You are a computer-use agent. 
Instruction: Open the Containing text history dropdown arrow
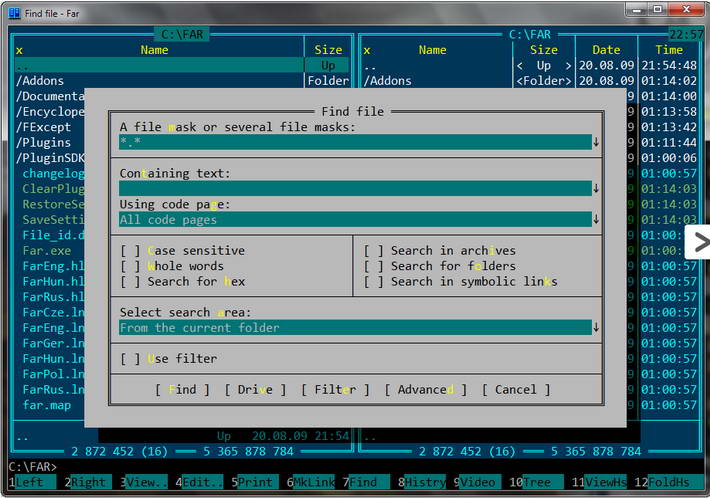(596, 188)
